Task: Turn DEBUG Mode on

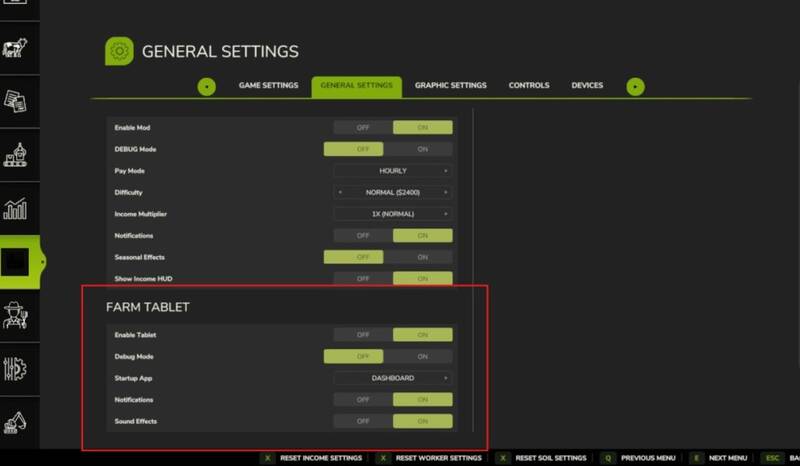Action: pos(422,149)
